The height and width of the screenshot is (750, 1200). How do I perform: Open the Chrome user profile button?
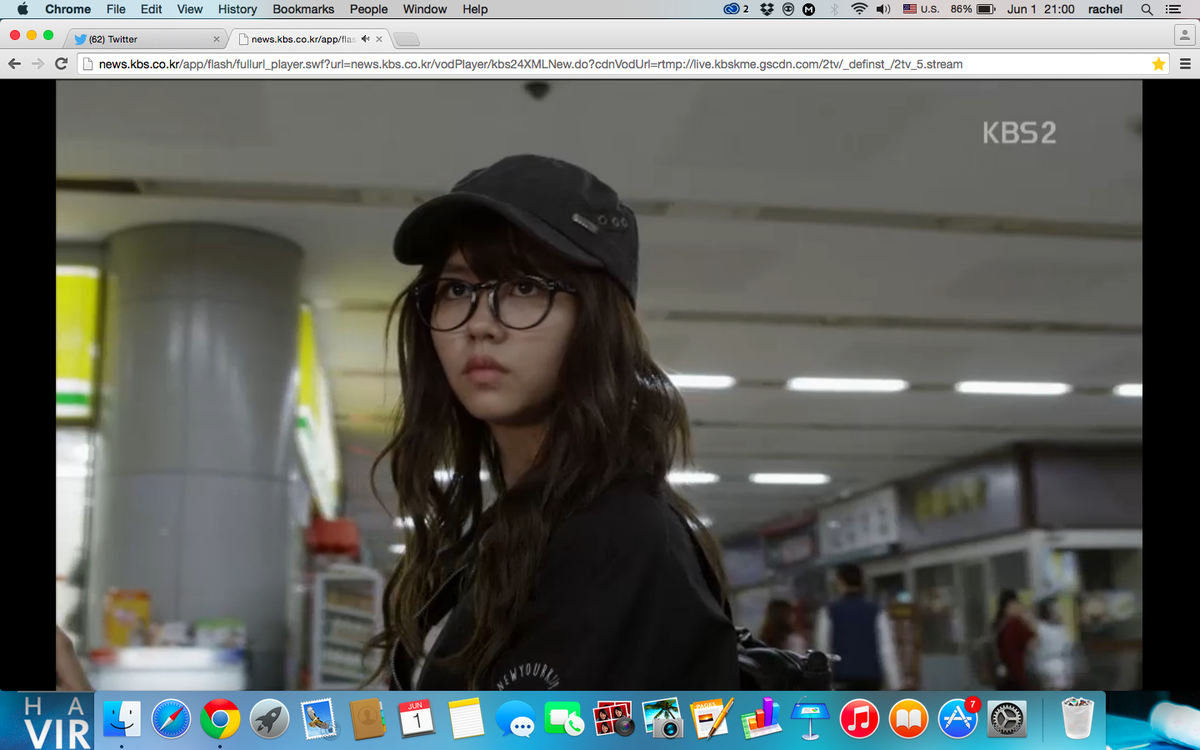coord(1183,36)
